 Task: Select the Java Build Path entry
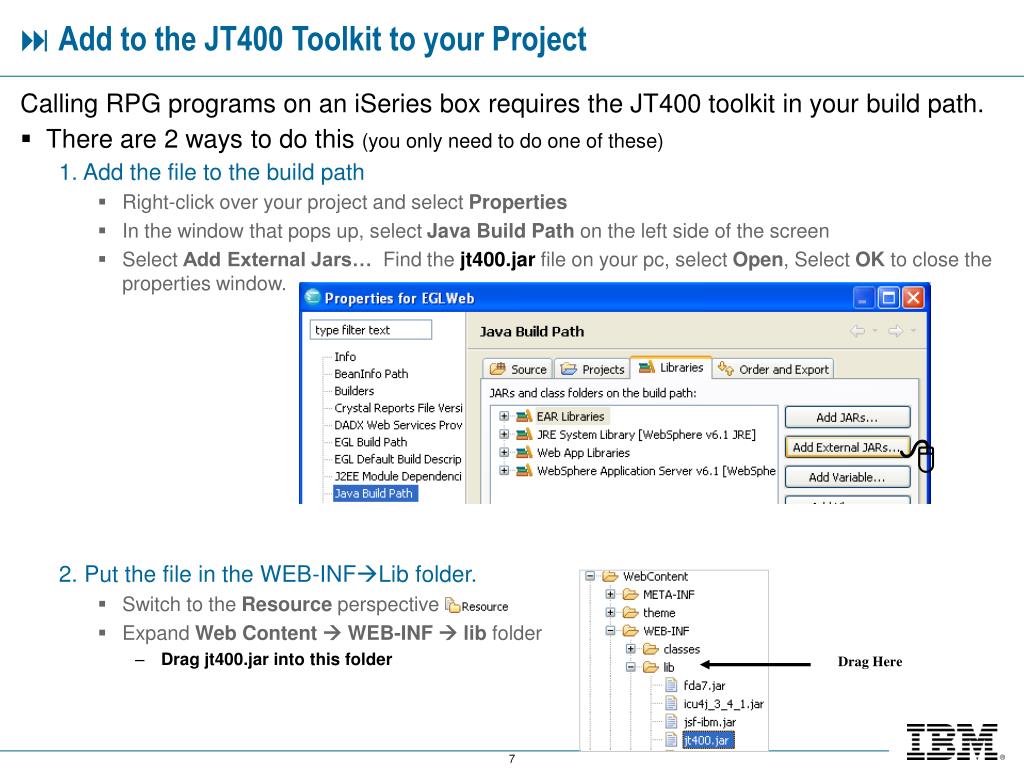374,493
